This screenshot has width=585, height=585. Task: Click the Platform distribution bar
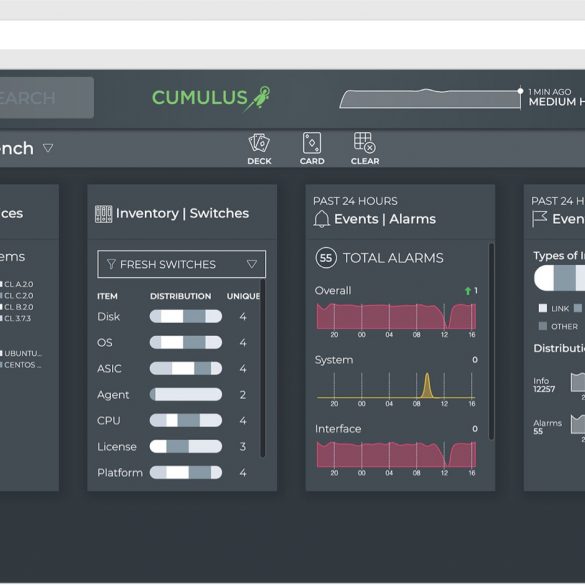[x=186, y=473]
